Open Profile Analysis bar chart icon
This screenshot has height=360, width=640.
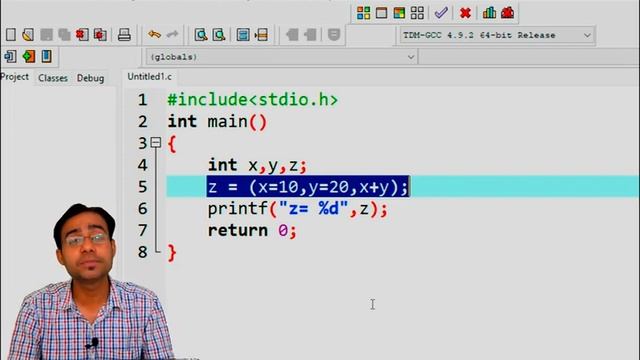point(489,13)
